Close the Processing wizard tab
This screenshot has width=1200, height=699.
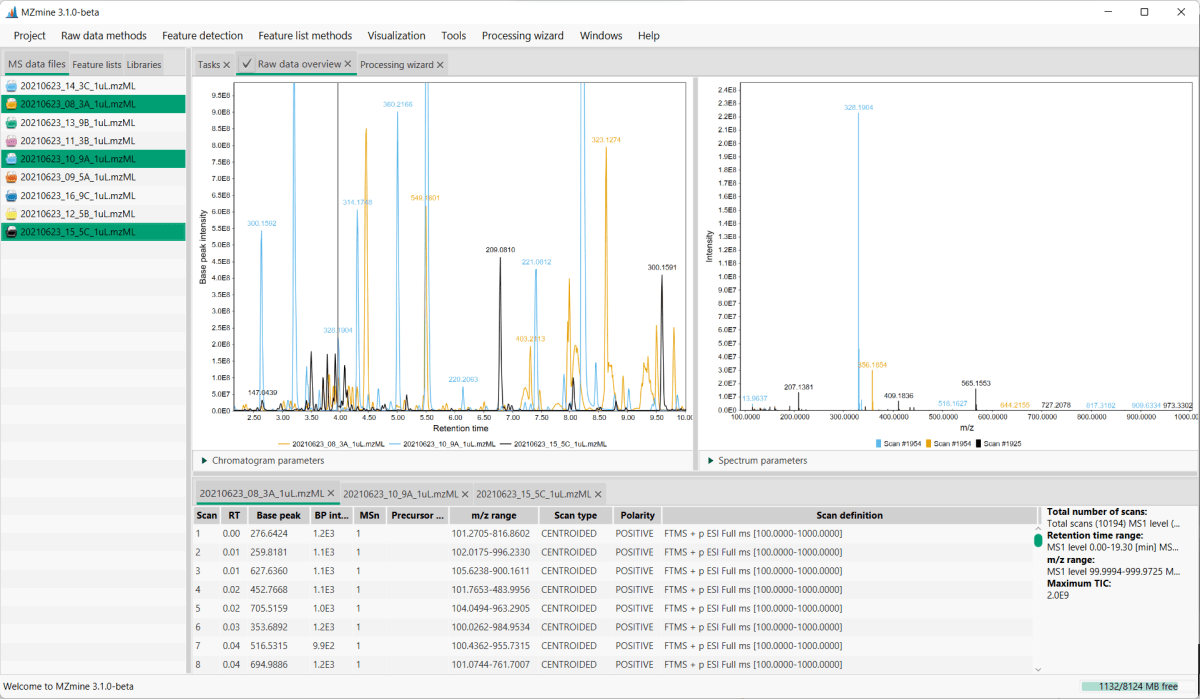point(440,65)
